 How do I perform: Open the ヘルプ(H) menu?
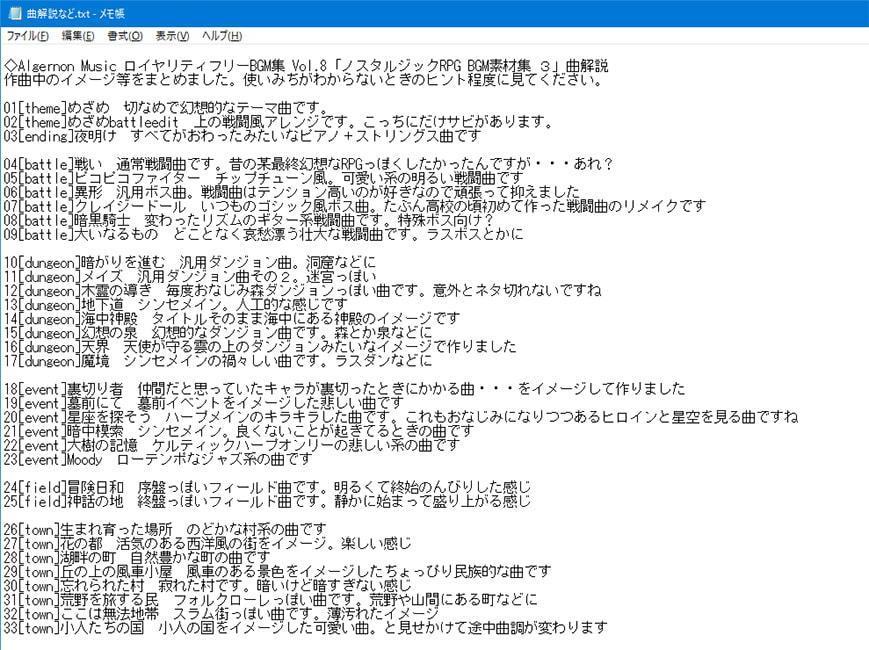pos(222,36)
